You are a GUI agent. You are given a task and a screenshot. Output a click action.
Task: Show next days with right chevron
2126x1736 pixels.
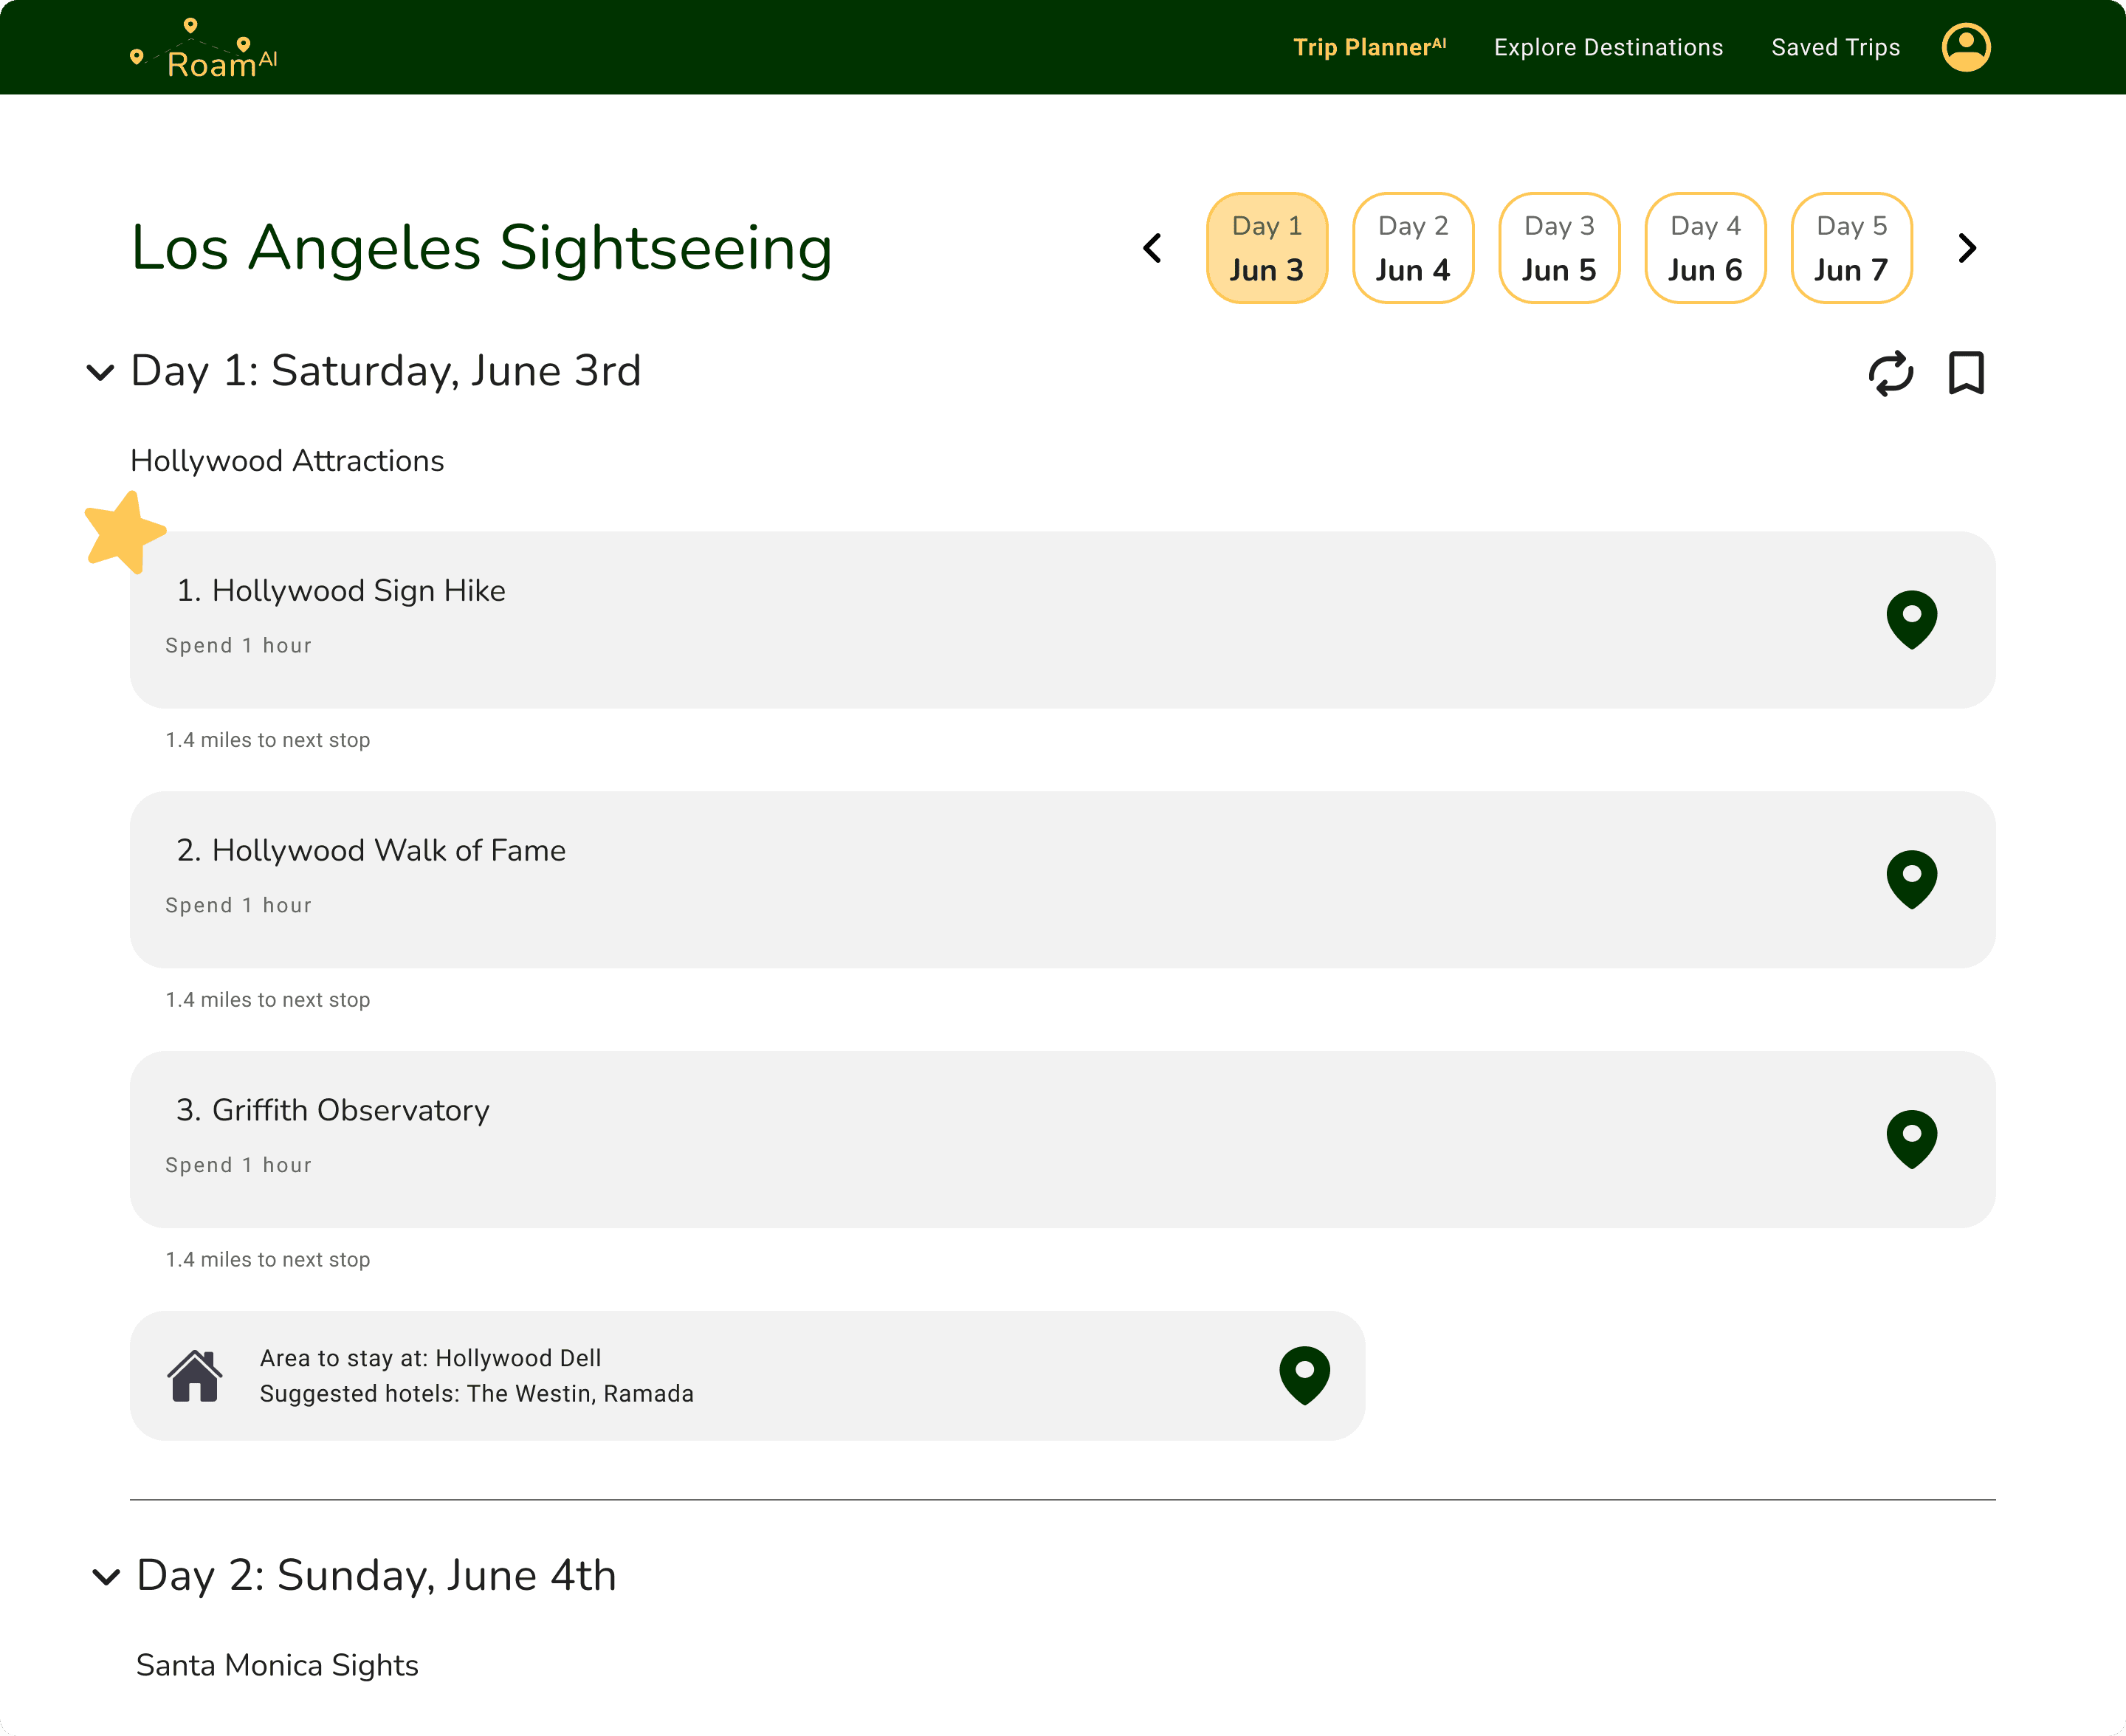1966,248
